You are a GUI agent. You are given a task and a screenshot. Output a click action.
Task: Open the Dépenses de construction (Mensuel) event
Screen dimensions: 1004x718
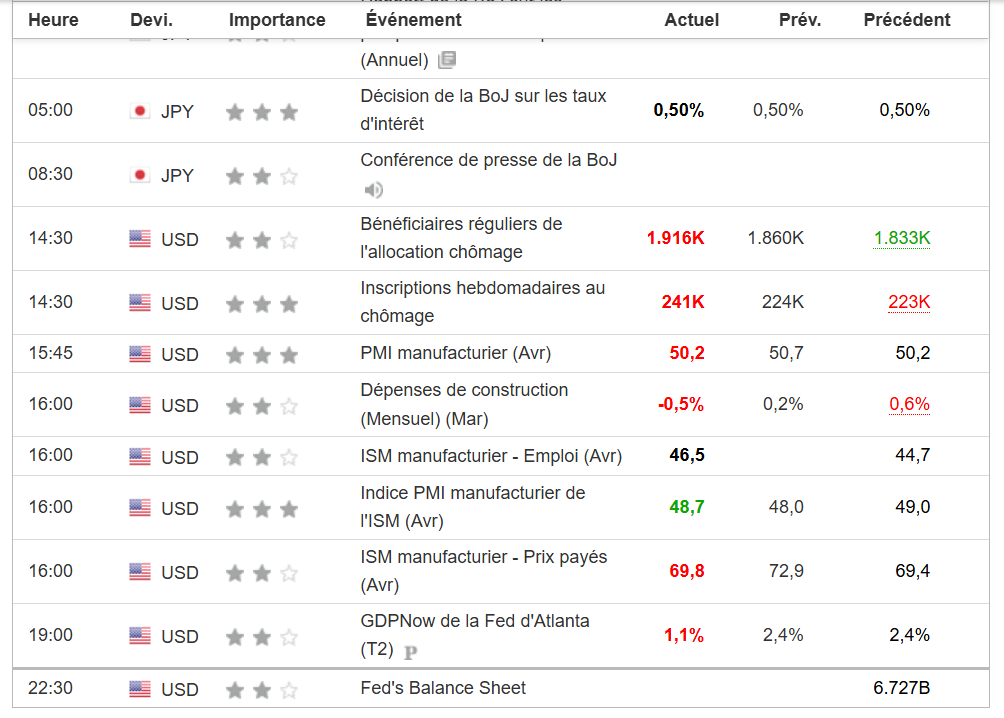(x=464, y=404)
